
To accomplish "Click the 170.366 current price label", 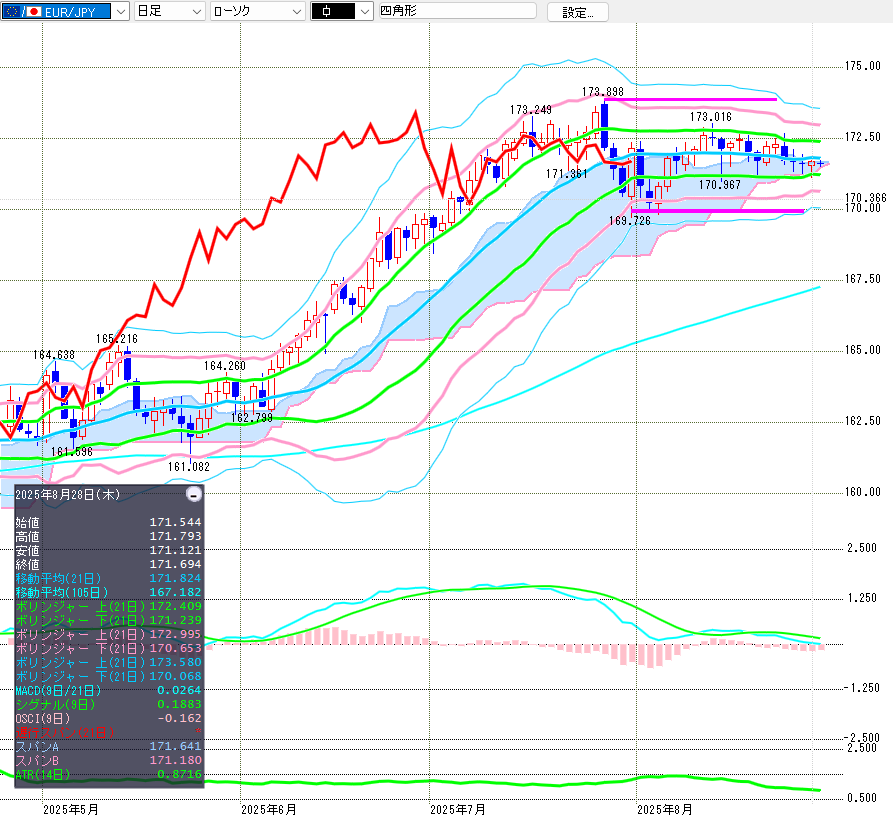I will coord(866,198).
